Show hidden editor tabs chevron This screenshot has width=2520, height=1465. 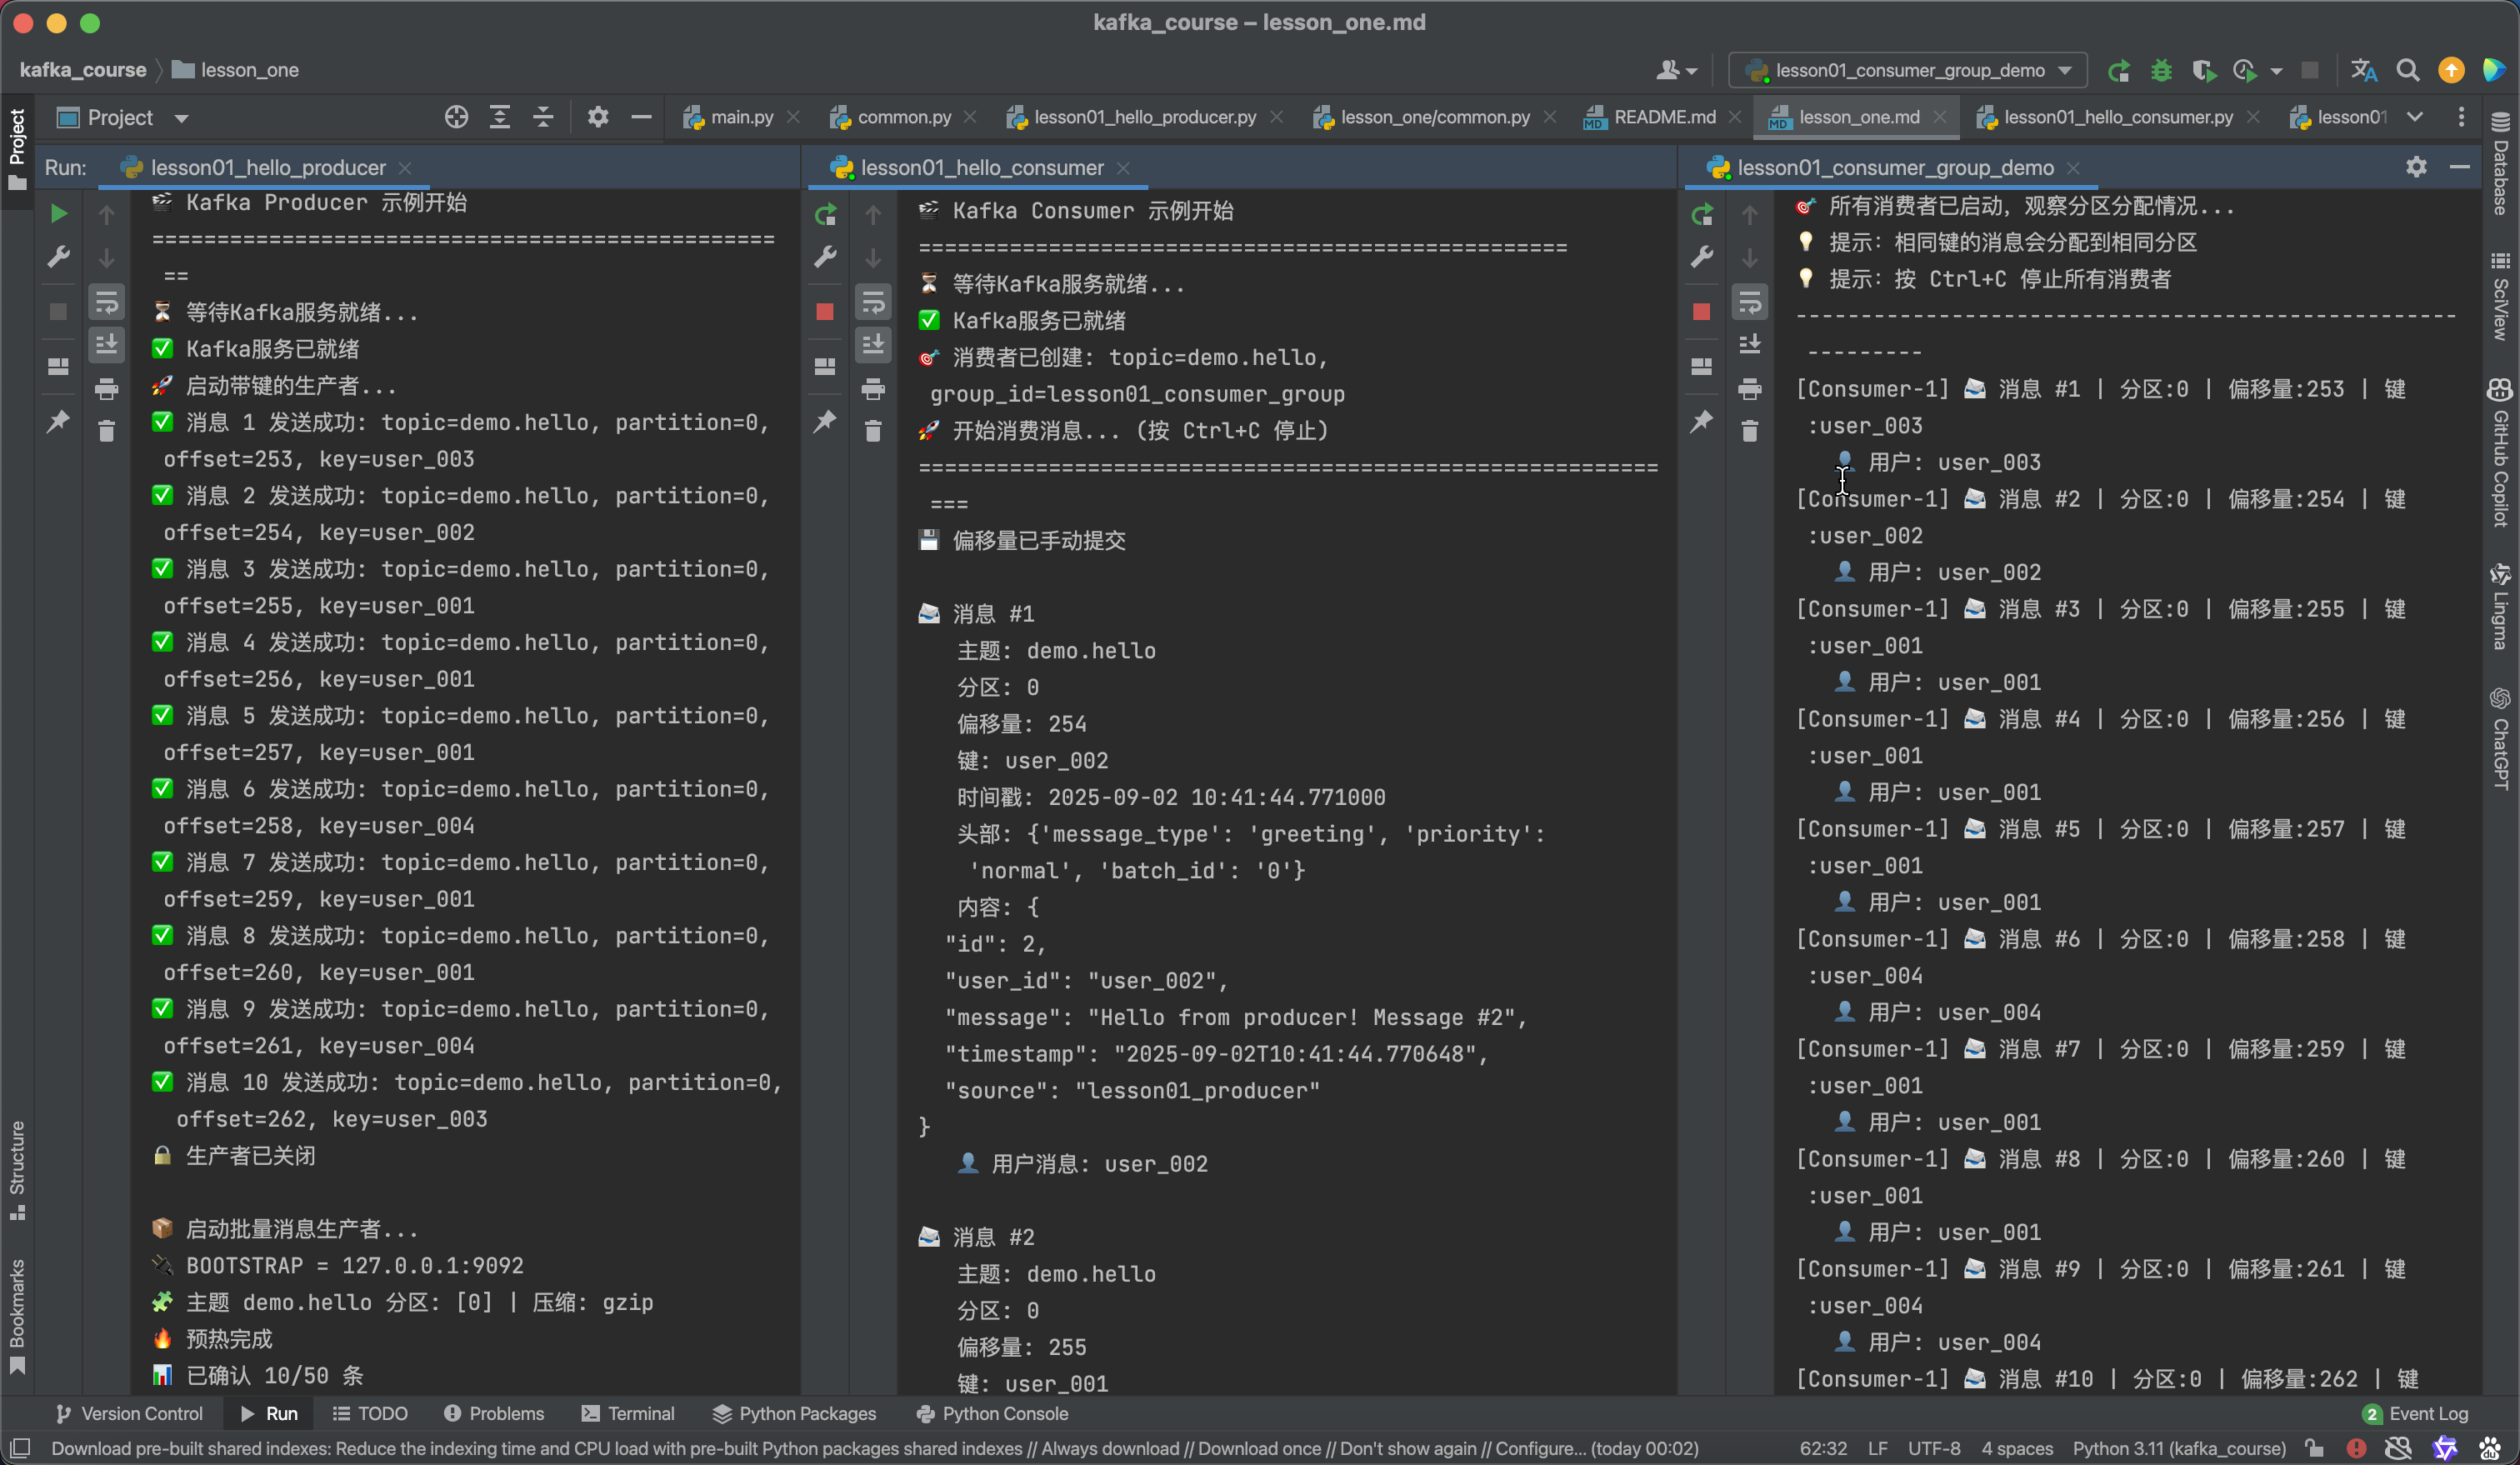2415,117
